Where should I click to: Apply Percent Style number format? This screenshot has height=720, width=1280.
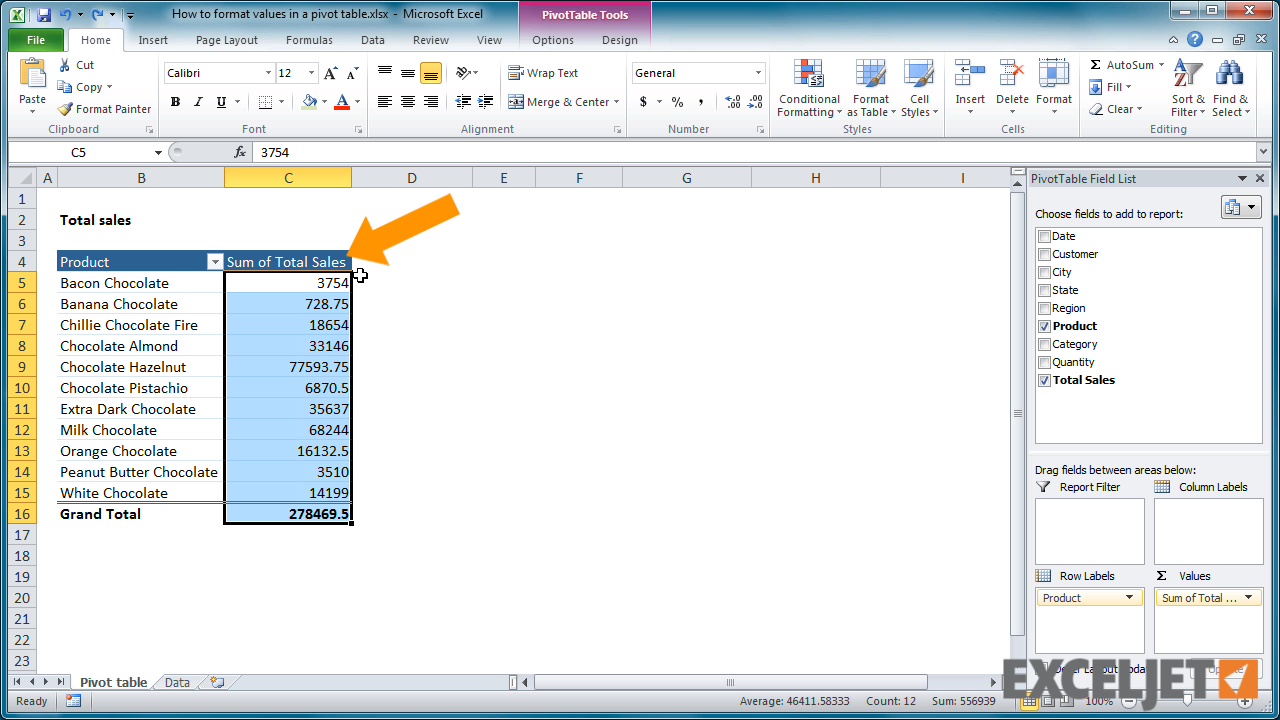point(678,103)
